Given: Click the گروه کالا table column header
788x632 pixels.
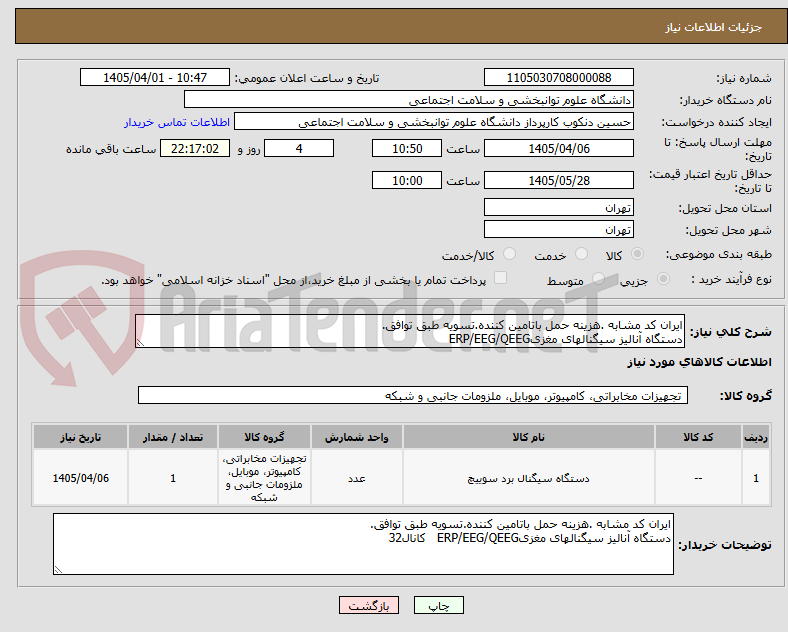Looking at the screenshot, I should [264, 437].
